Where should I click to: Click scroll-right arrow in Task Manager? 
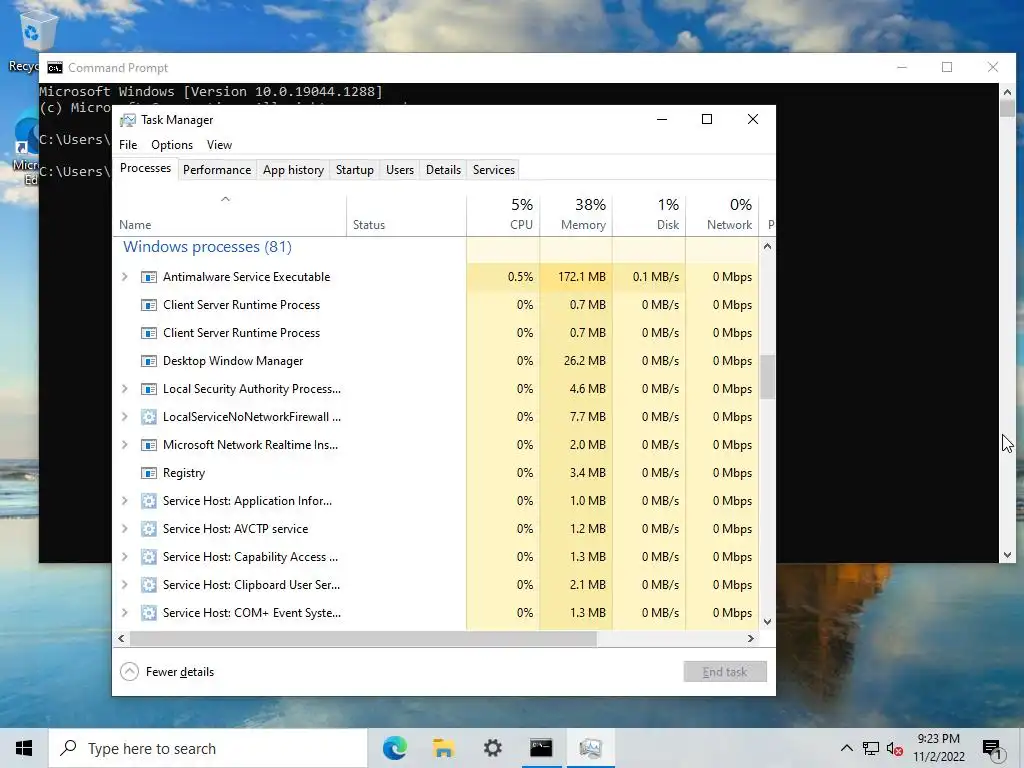(751, 639)
